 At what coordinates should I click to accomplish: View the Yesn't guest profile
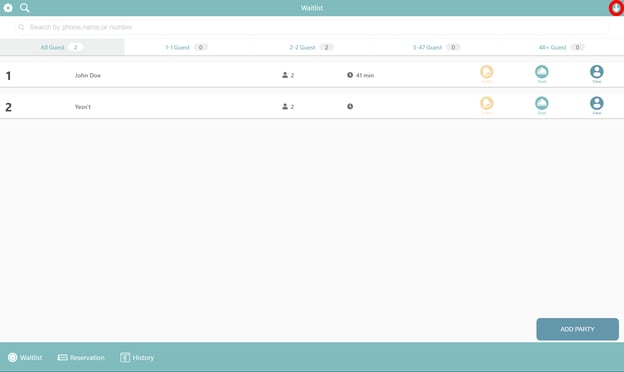[x=597, y=105]
